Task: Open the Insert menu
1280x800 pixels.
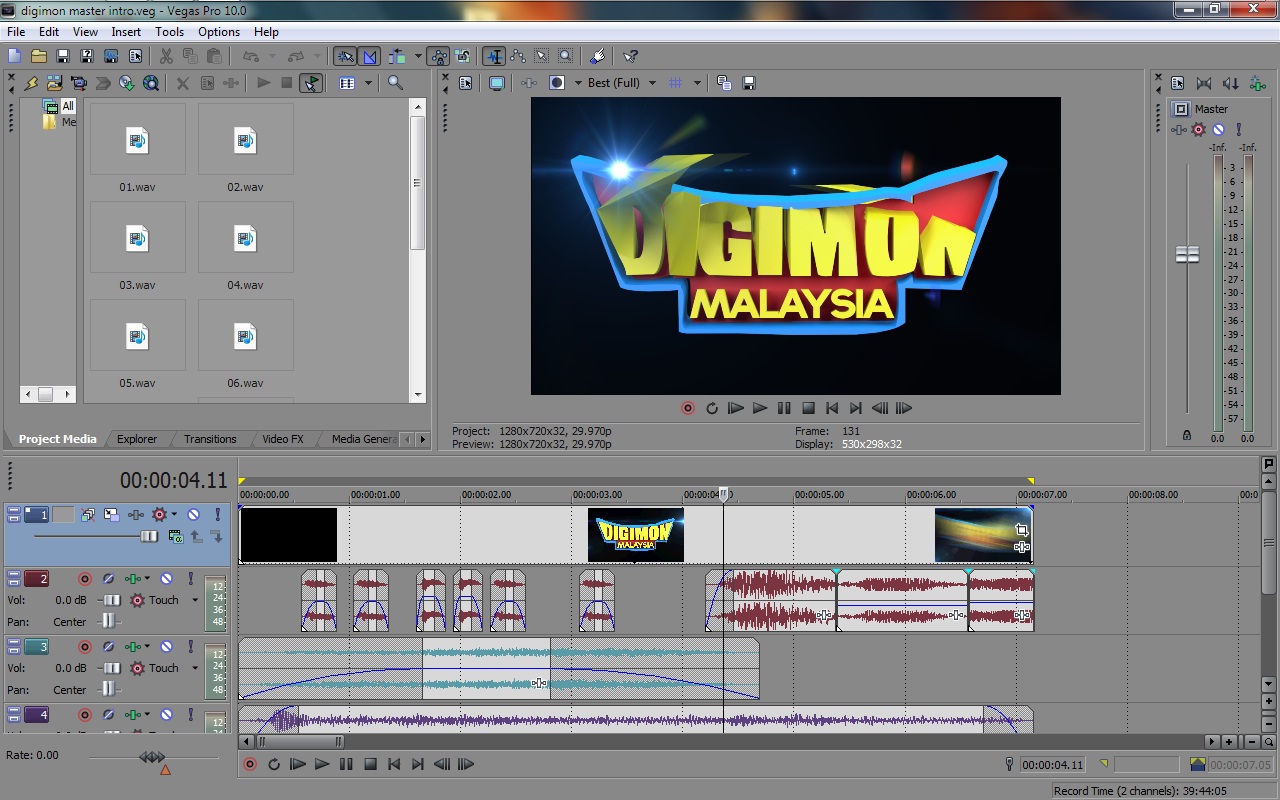Action: [126, 32]
